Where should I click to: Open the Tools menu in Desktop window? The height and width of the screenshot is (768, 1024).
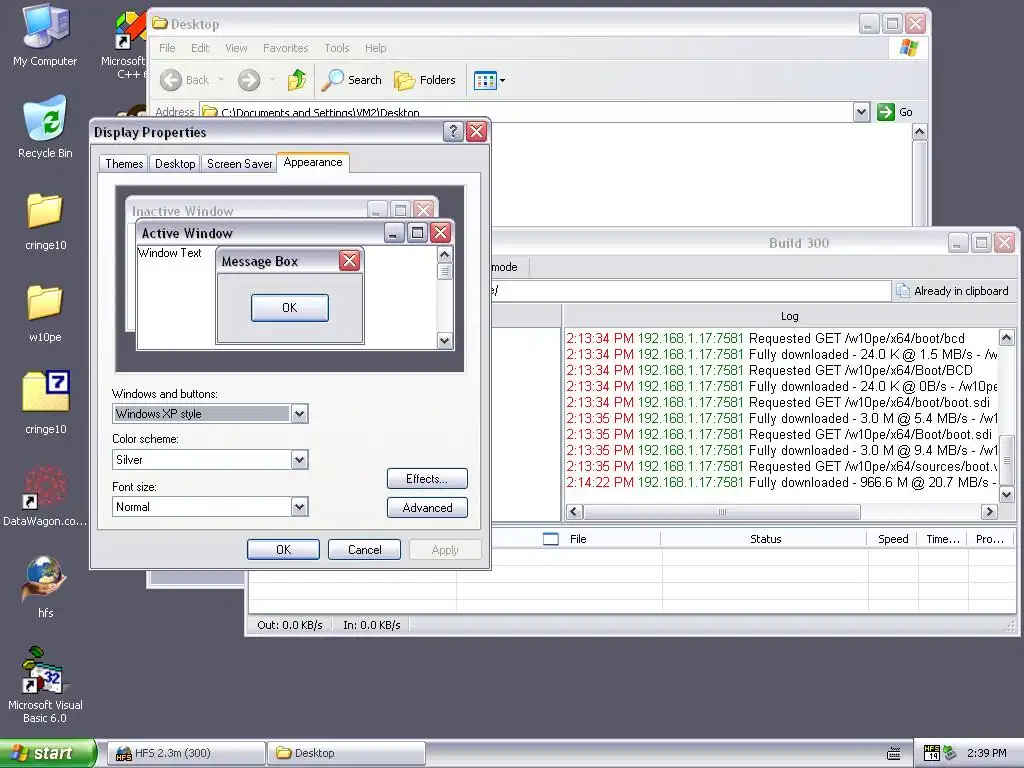coord(336,48)
